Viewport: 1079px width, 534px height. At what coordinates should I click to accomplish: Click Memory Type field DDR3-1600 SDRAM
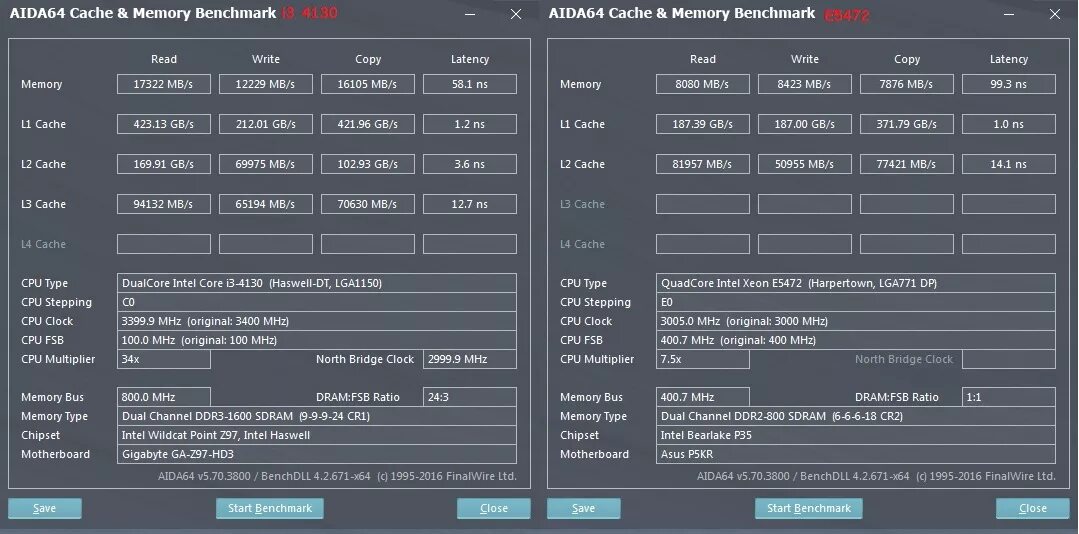[317, 416]
